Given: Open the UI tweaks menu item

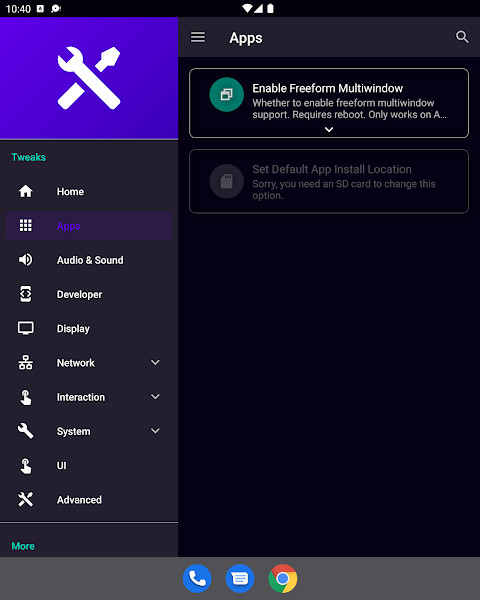Looking at the screenshot, I should pyautogui.click(x=89, y=466).
